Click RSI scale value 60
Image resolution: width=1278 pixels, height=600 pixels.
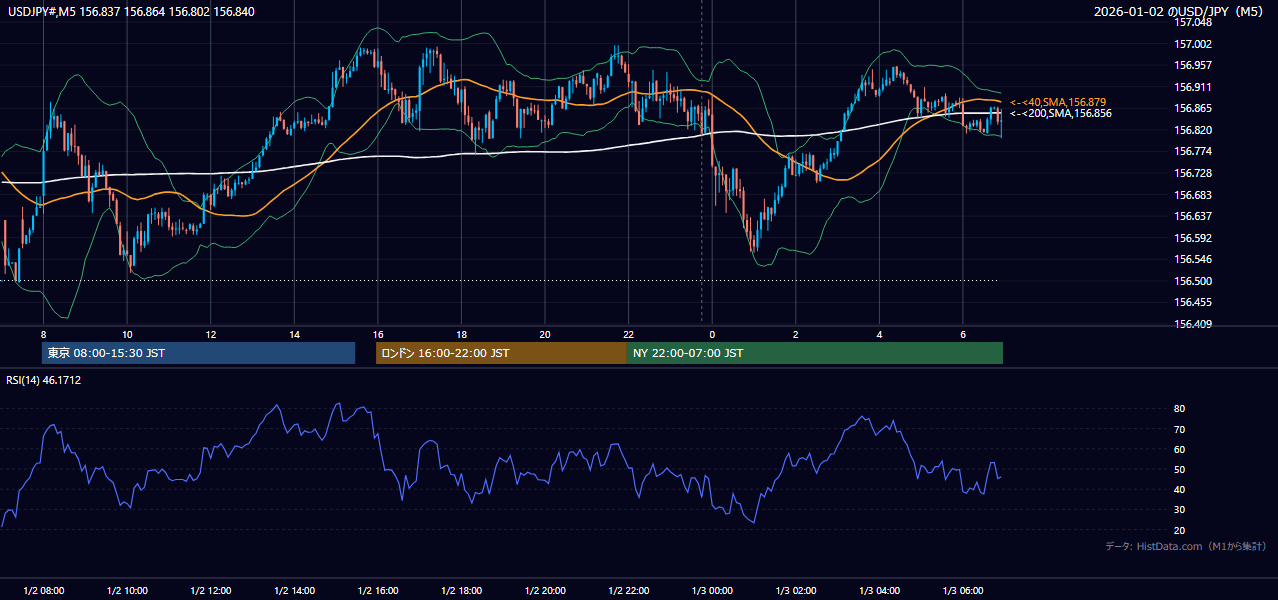tap(1180, 449)
